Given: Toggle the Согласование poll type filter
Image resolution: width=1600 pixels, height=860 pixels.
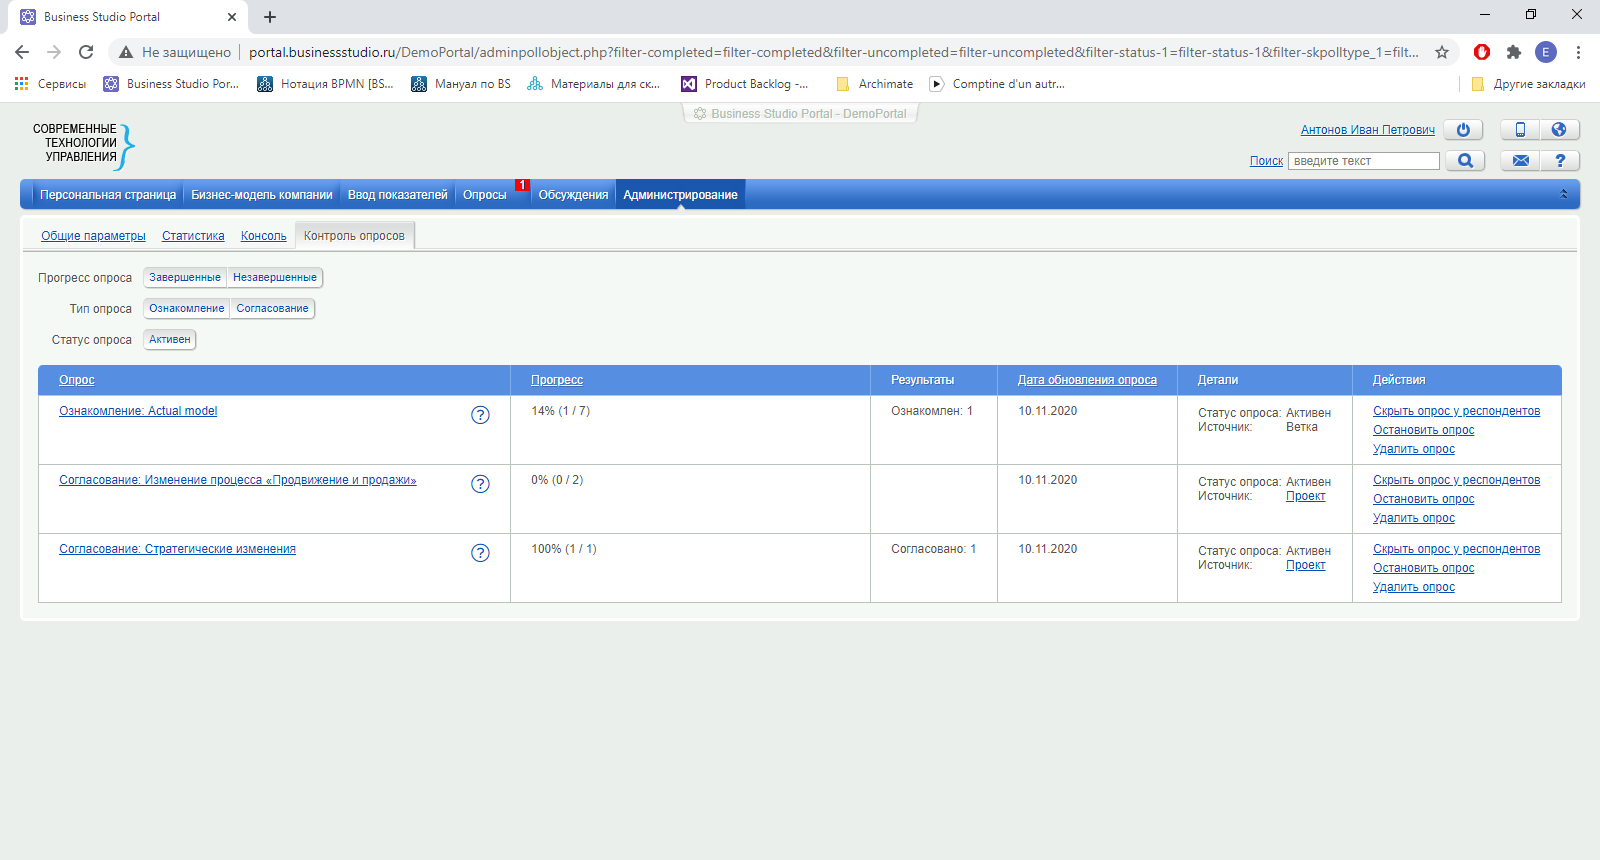Looking at the screenshot, I should click(x=272, y=309).
